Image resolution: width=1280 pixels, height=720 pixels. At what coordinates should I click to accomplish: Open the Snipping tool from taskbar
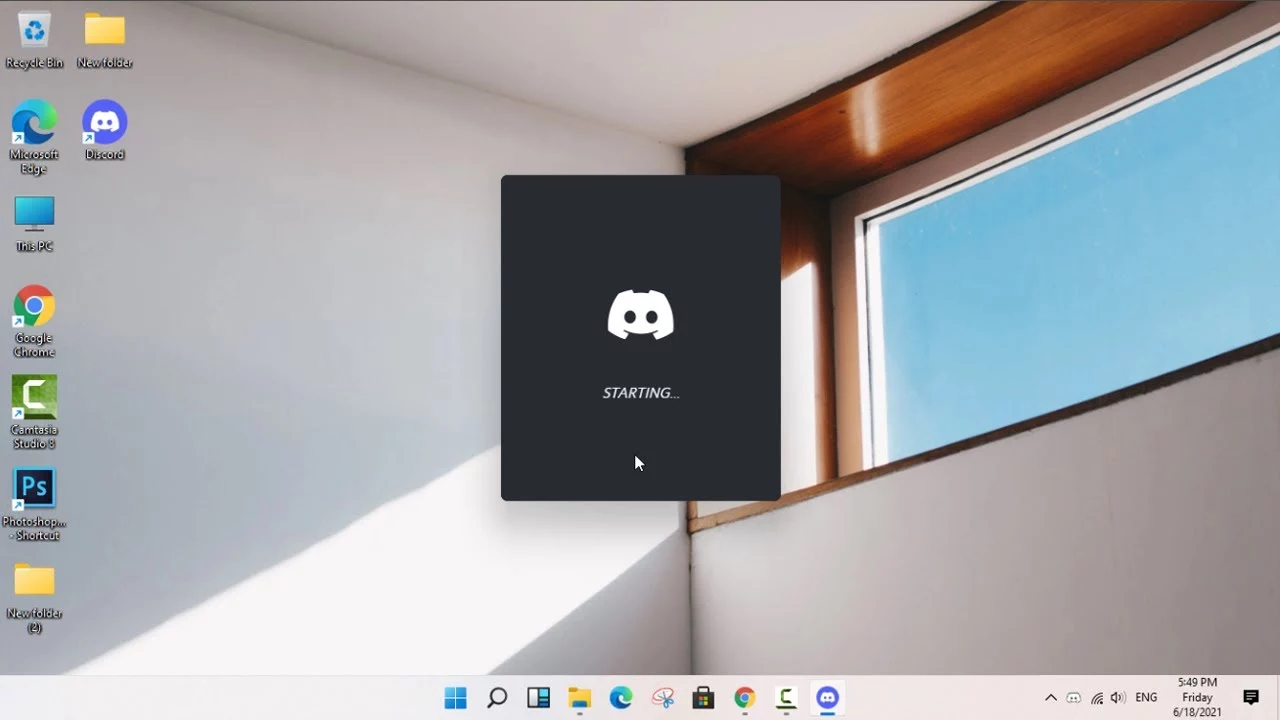[662, 698]
